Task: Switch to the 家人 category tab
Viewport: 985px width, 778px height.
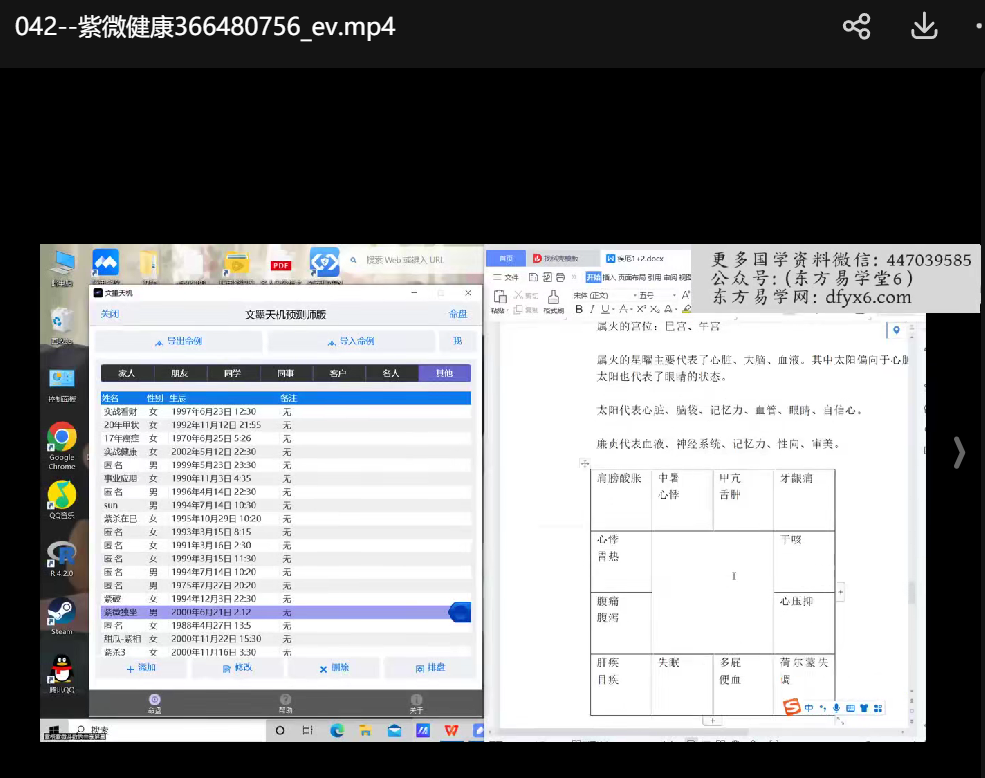Action: (x=126, y=373)
